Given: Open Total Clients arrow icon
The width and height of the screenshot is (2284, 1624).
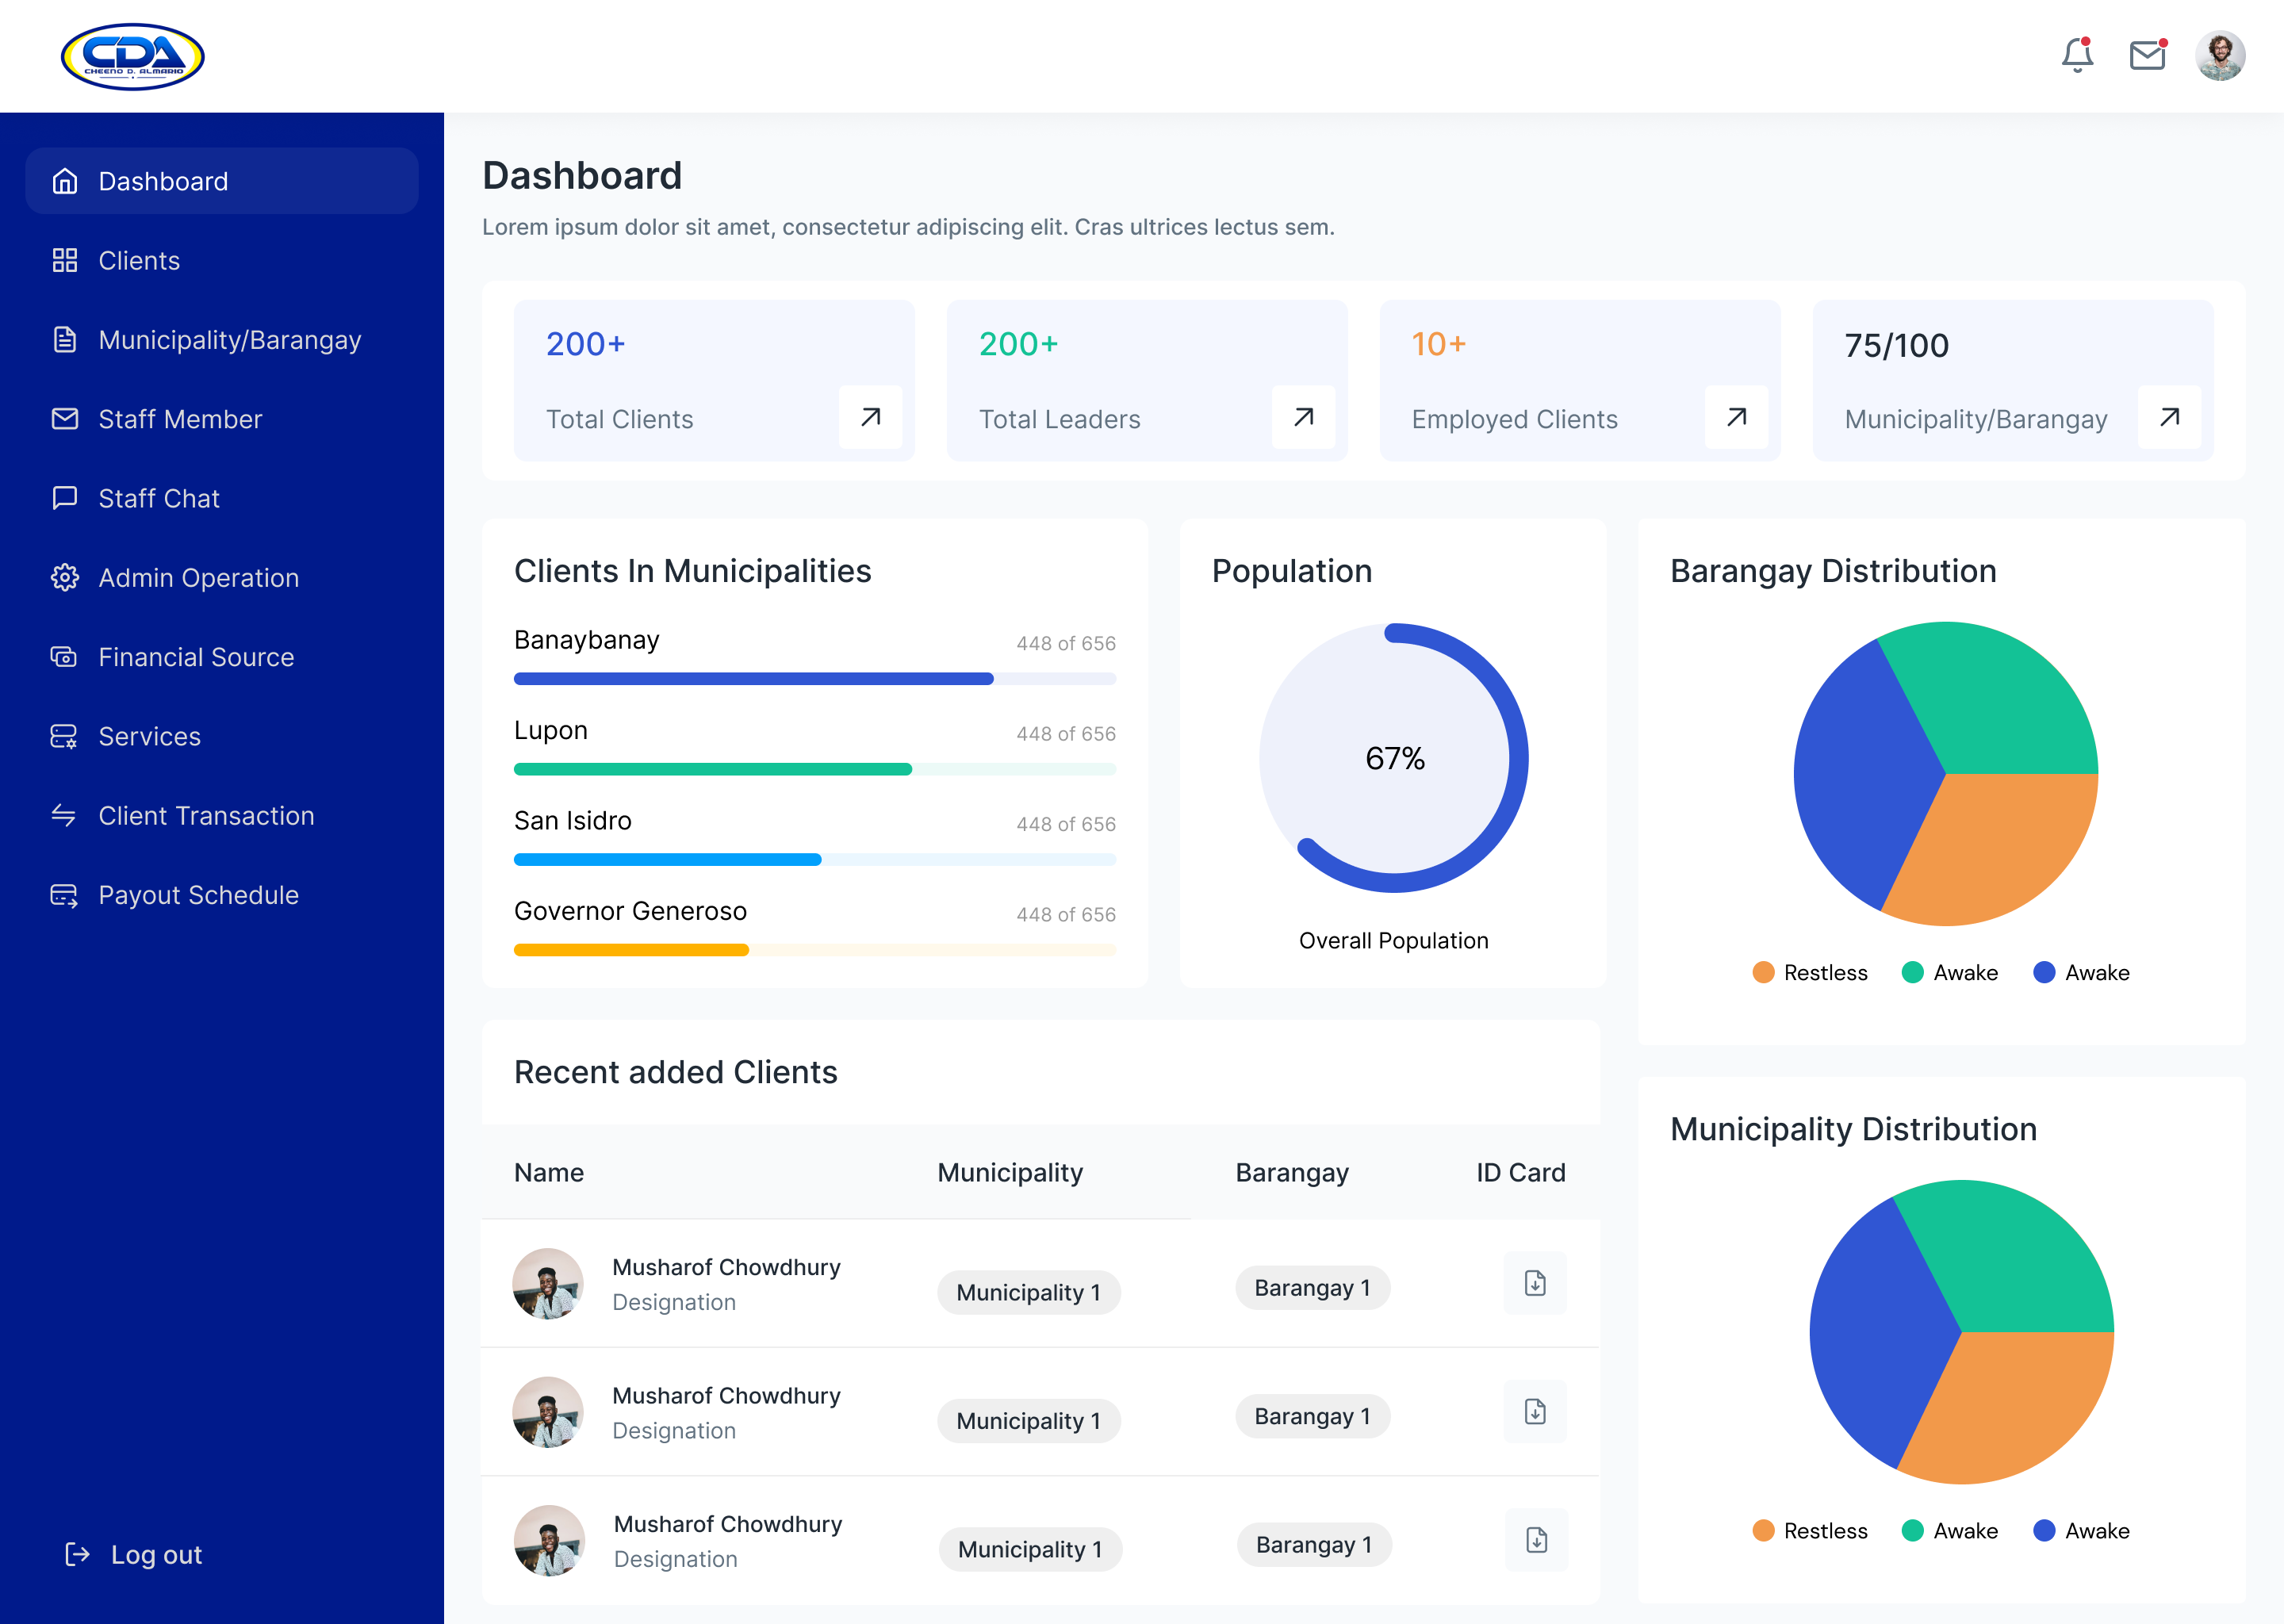Looking at the screenshot, I should coord(870,417).
